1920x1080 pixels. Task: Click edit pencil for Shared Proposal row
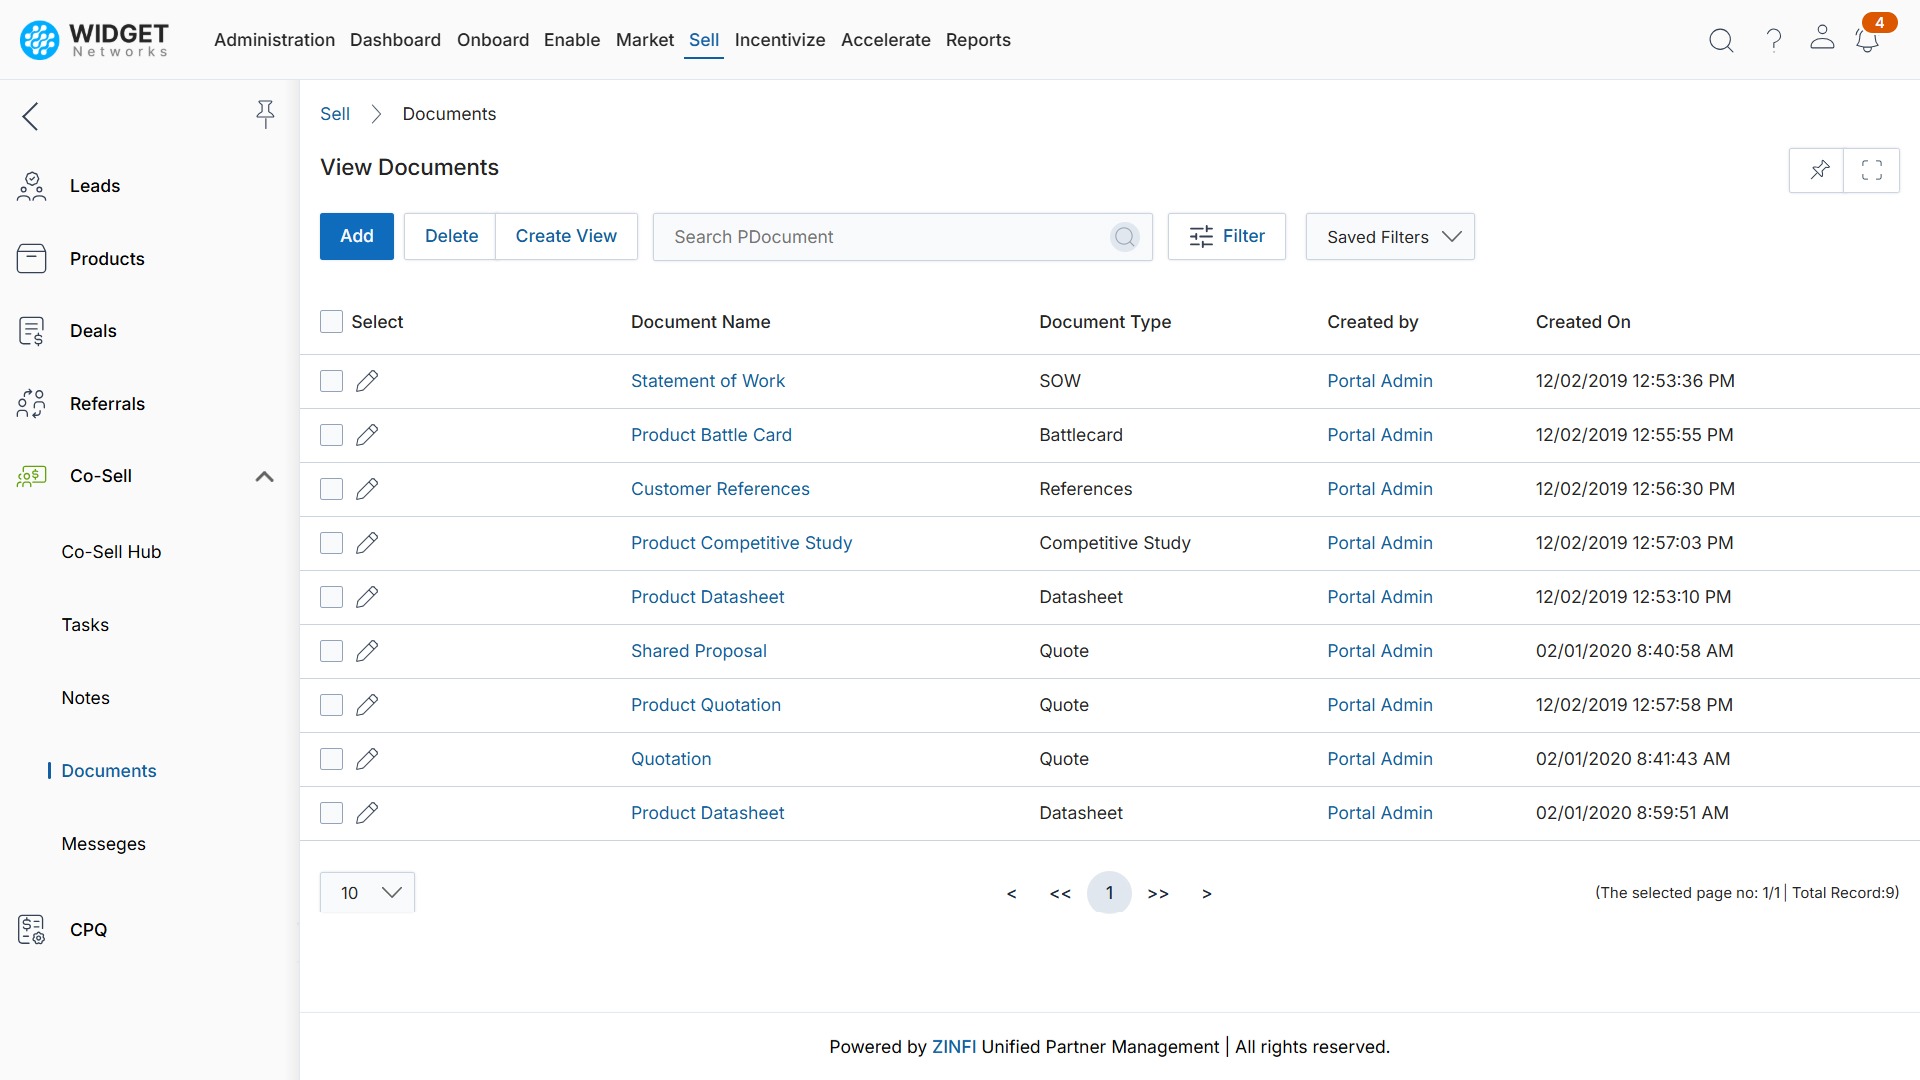coord(367,651)
